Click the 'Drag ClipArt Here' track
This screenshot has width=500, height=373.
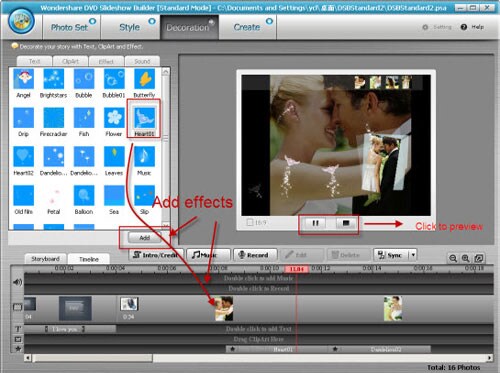point(259,339)
